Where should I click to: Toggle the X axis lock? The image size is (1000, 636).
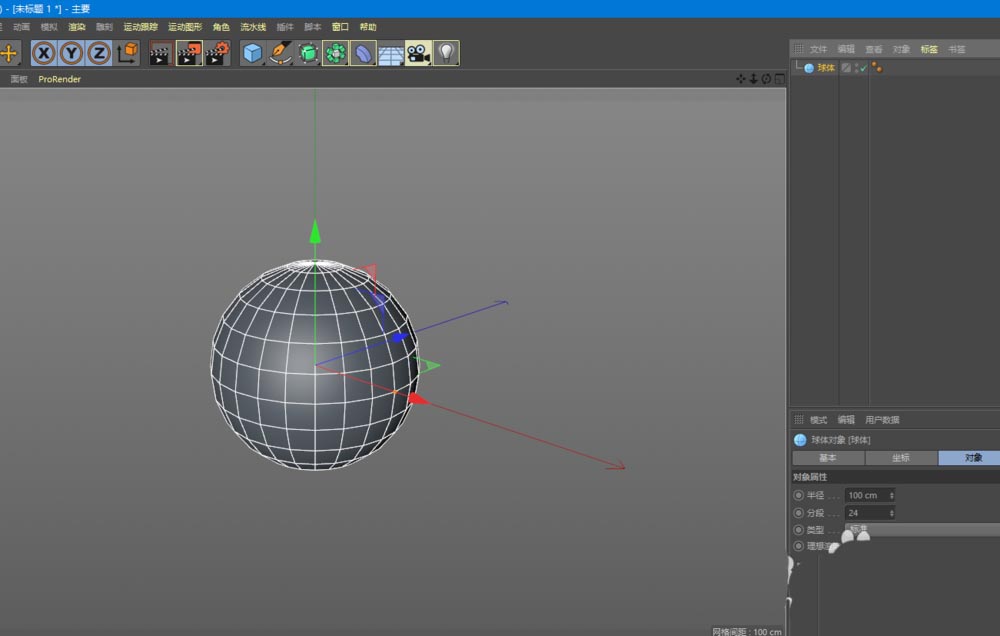[44, 54]
